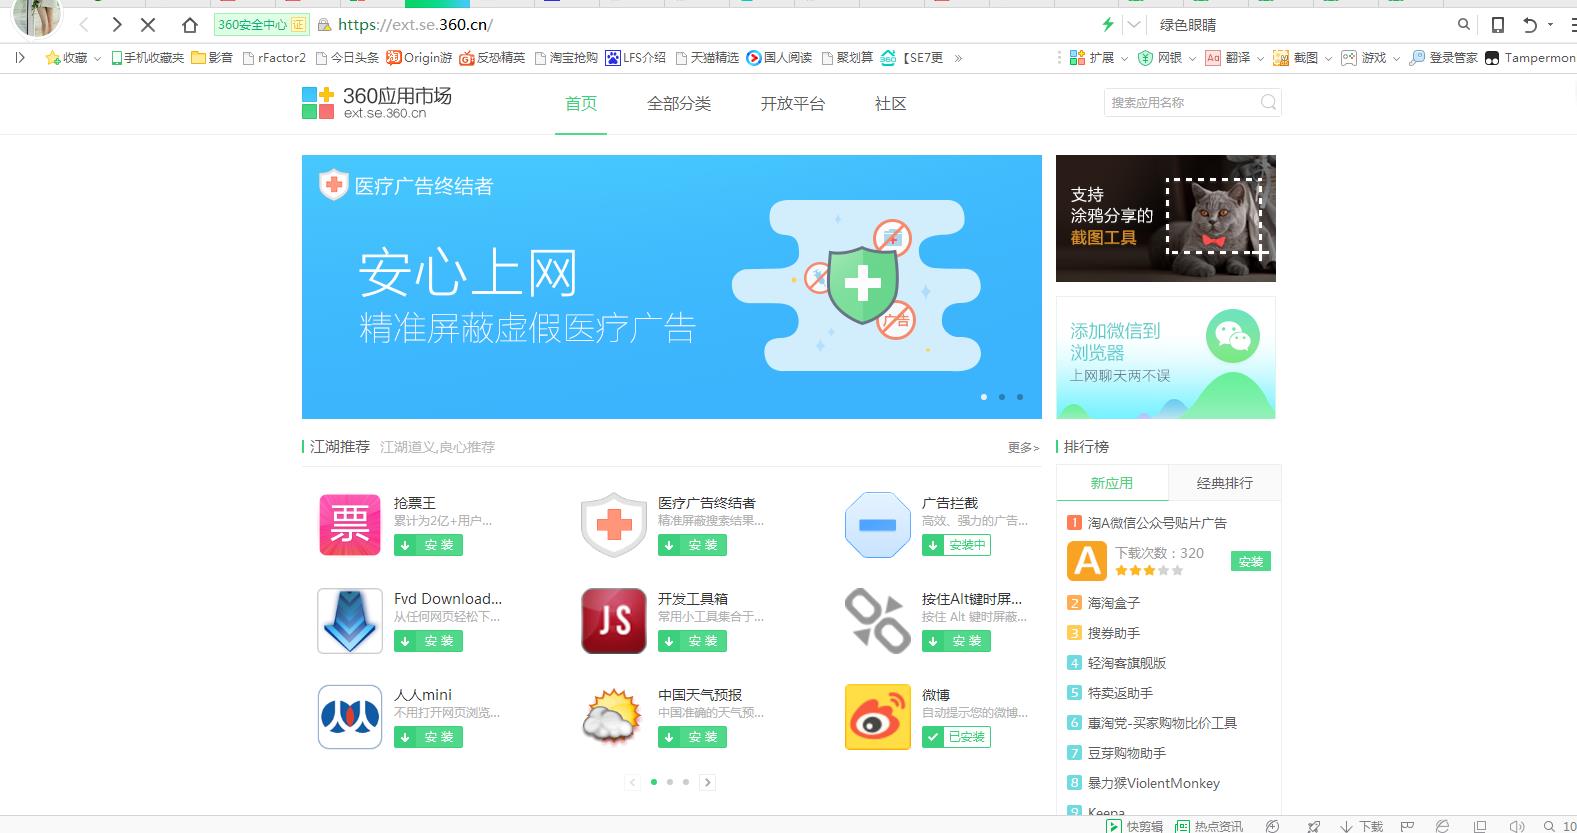Click 安装中 button for 广告拦截
Viewport: 1577px width, 833px height.
(956, 545)
